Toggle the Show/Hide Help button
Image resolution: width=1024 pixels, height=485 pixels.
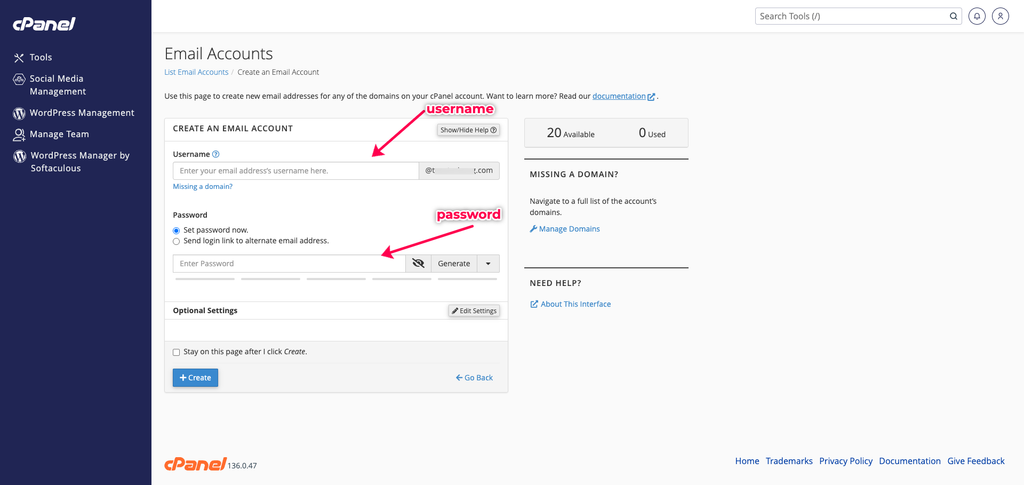click(468, 130)
